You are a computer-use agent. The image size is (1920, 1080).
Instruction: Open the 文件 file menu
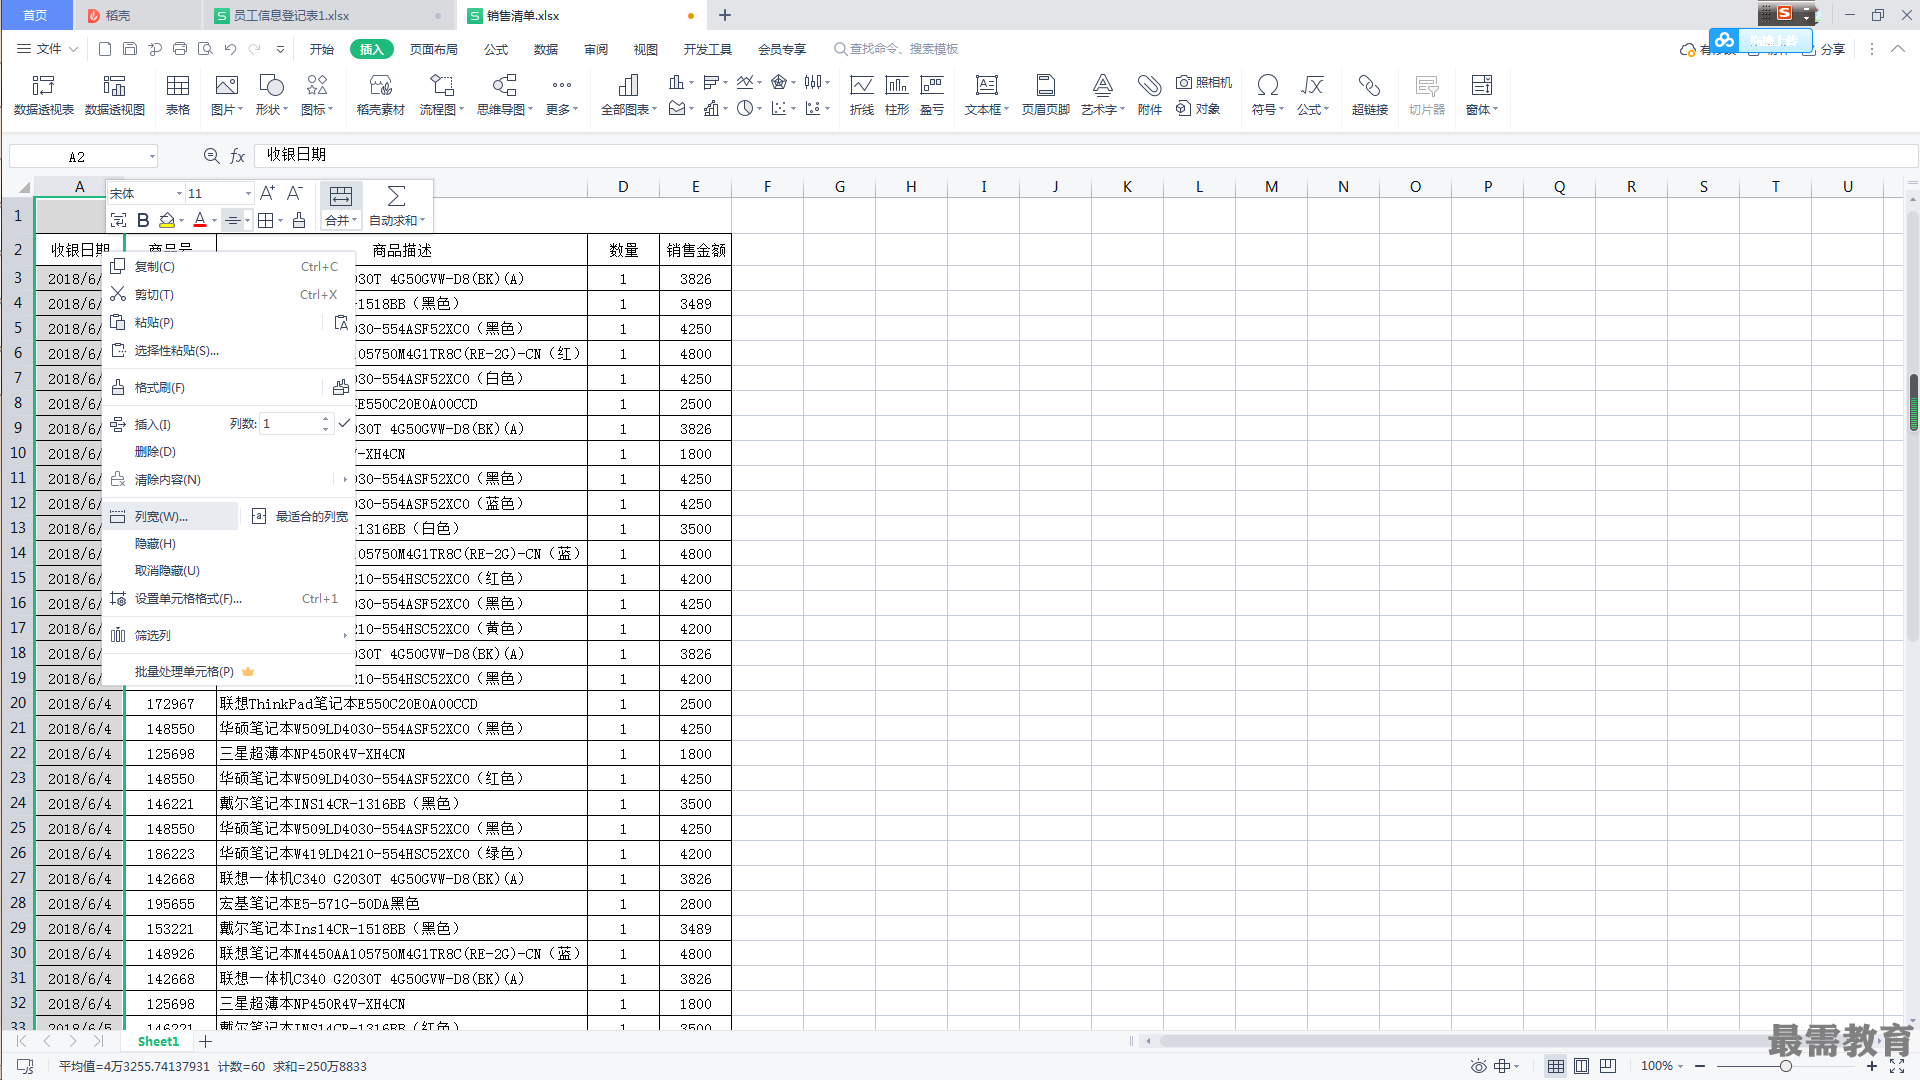coord(48,49)
